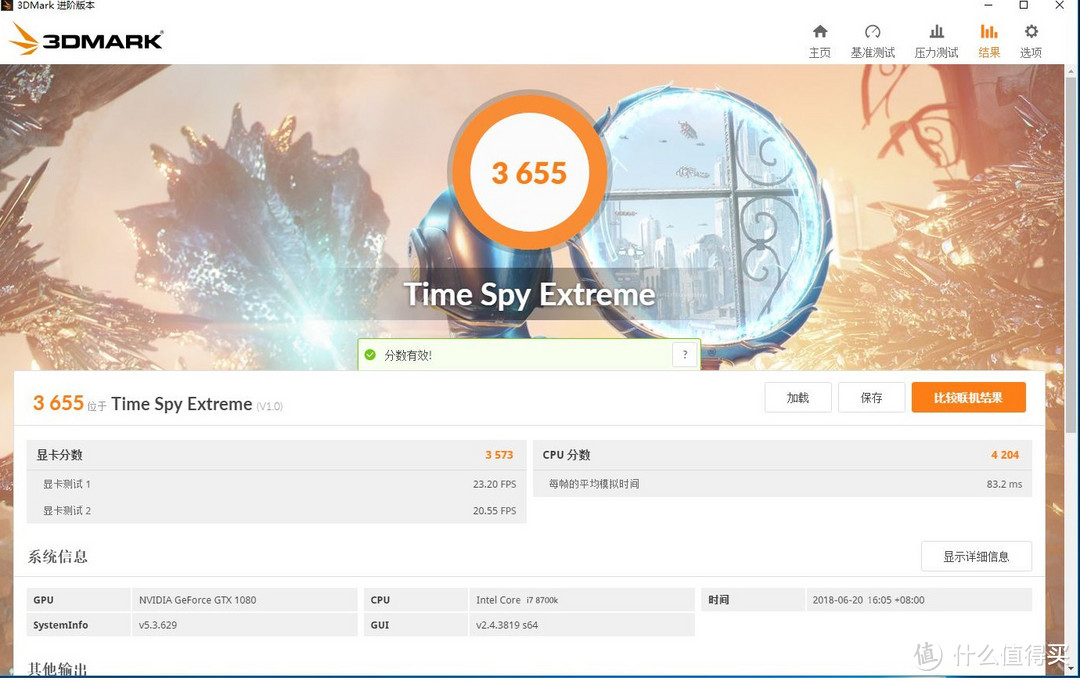Show detailed info (显示详细信息) button

976,556
